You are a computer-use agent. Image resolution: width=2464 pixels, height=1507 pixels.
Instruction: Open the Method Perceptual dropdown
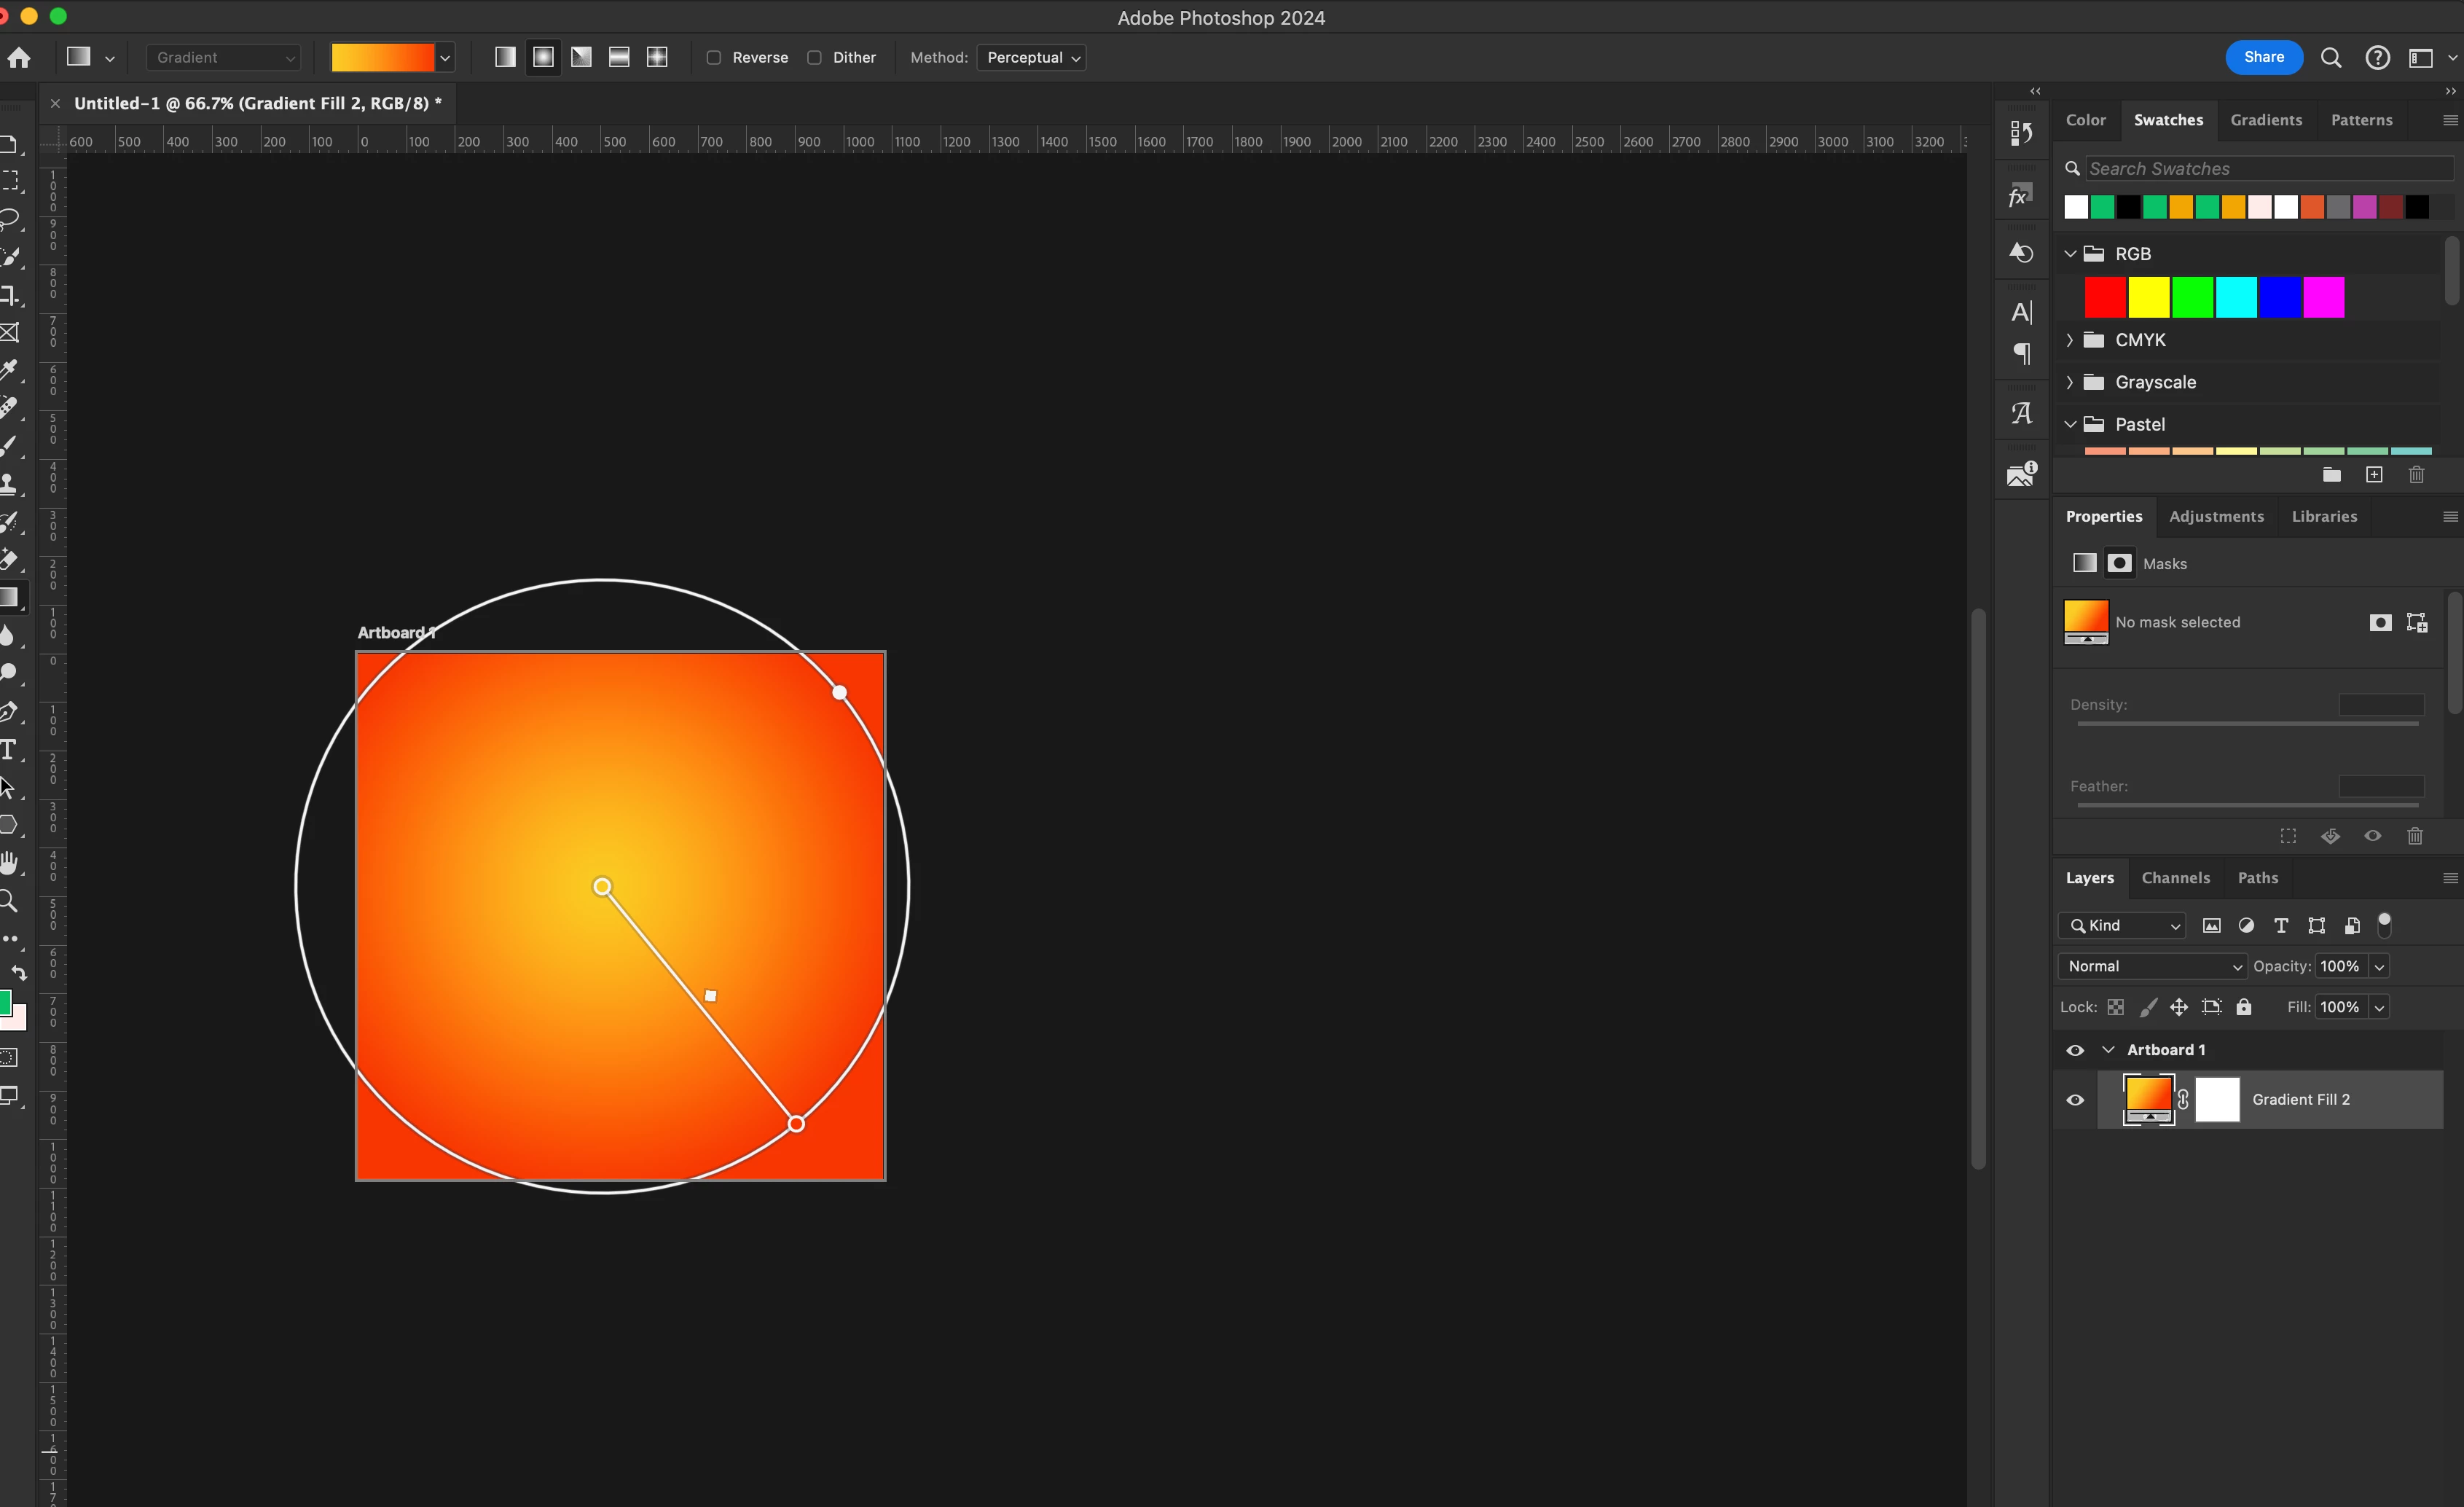click(x=1032, y=57)
